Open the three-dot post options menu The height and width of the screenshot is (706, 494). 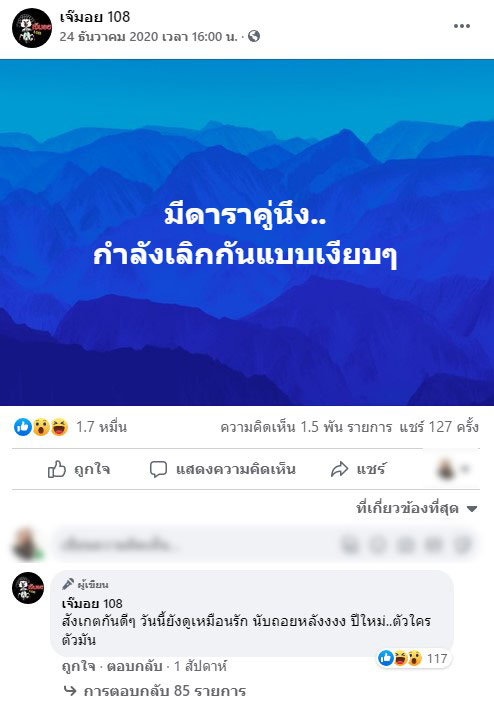[462, 26]
